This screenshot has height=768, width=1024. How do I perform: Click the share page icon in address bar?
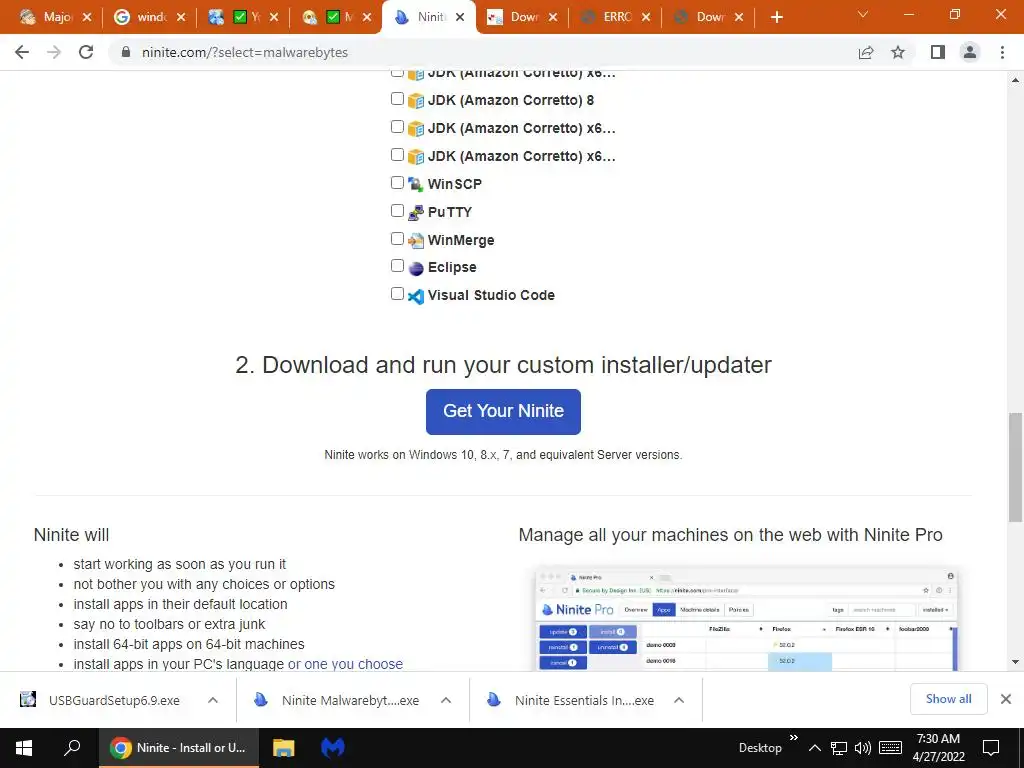click(866, 52)
